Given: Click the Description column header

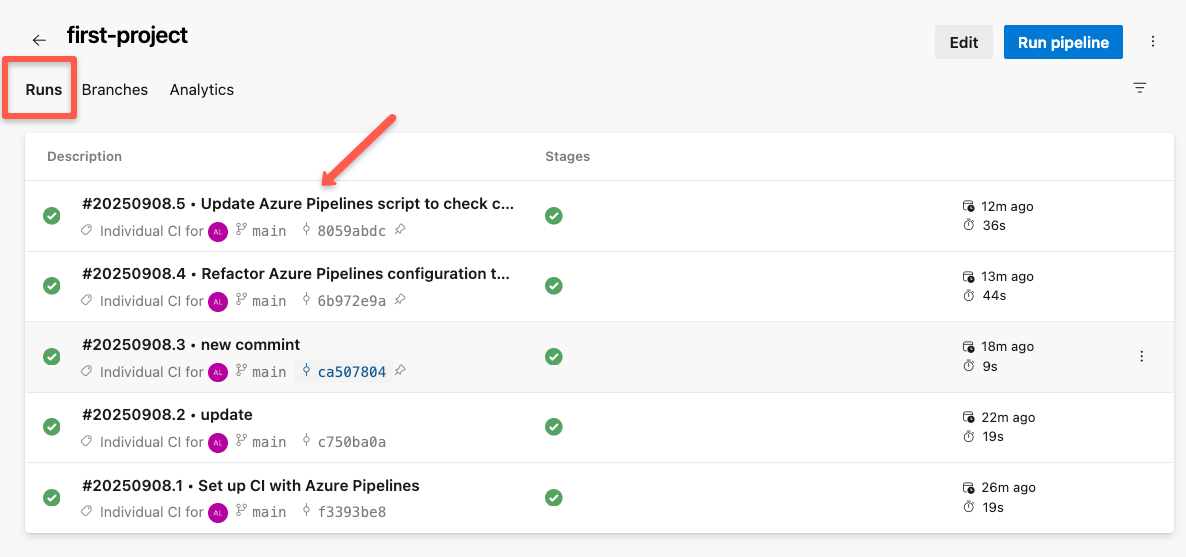Looking at the screenshot, I should pos(84,157).
